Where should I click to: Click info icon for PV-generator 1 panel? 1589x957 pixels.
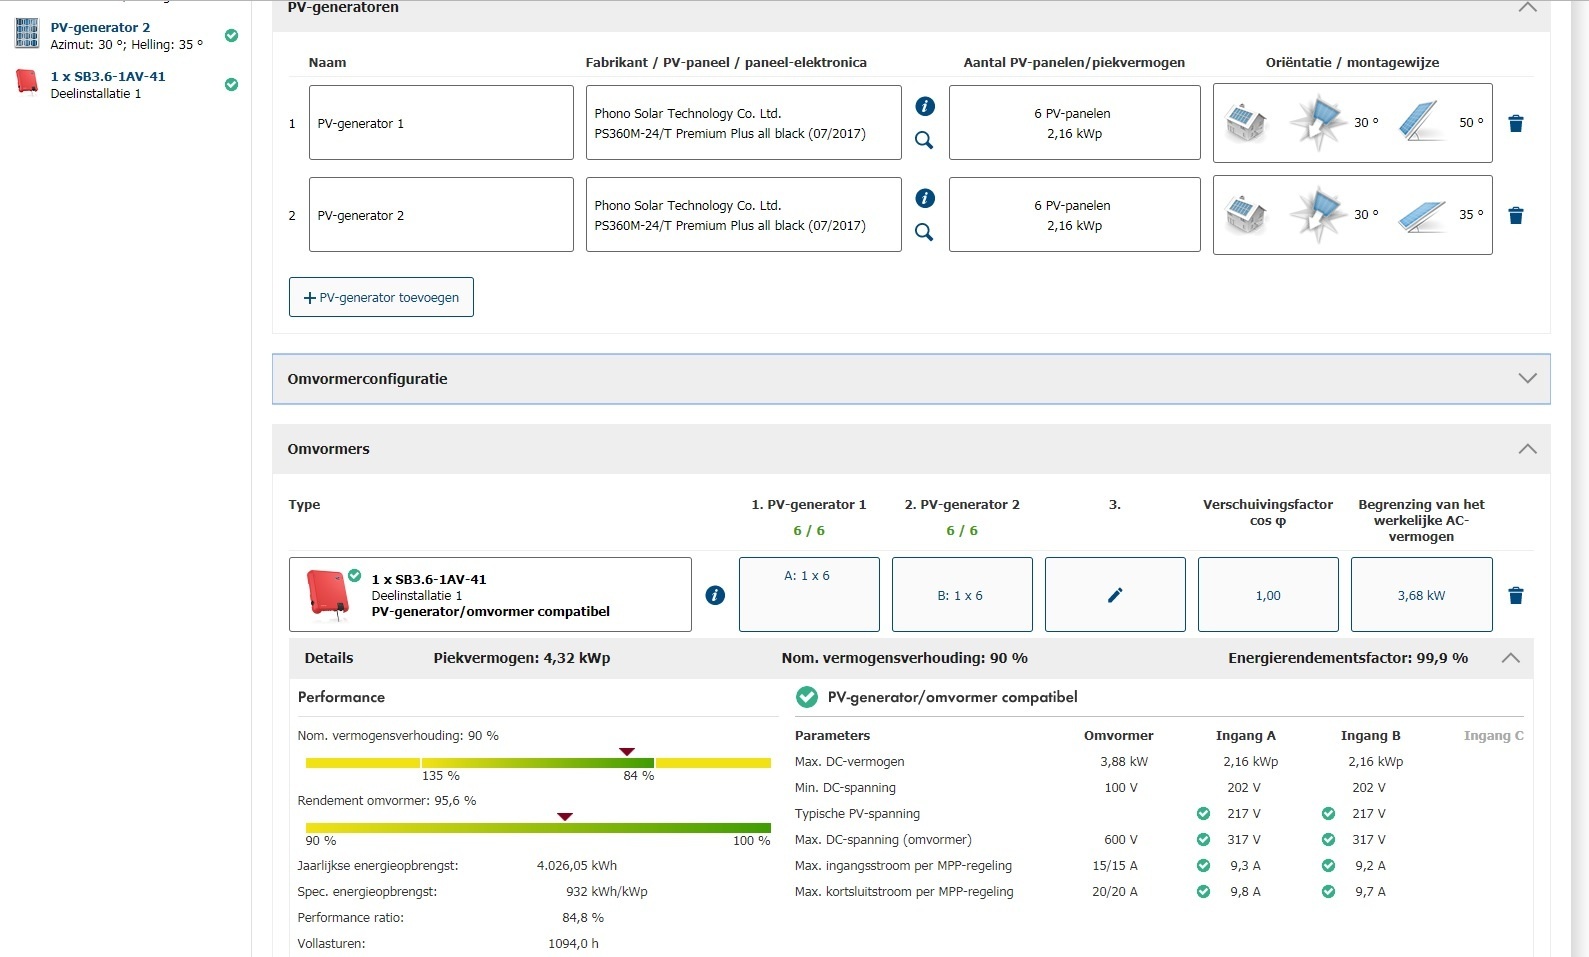coord(925,106)
